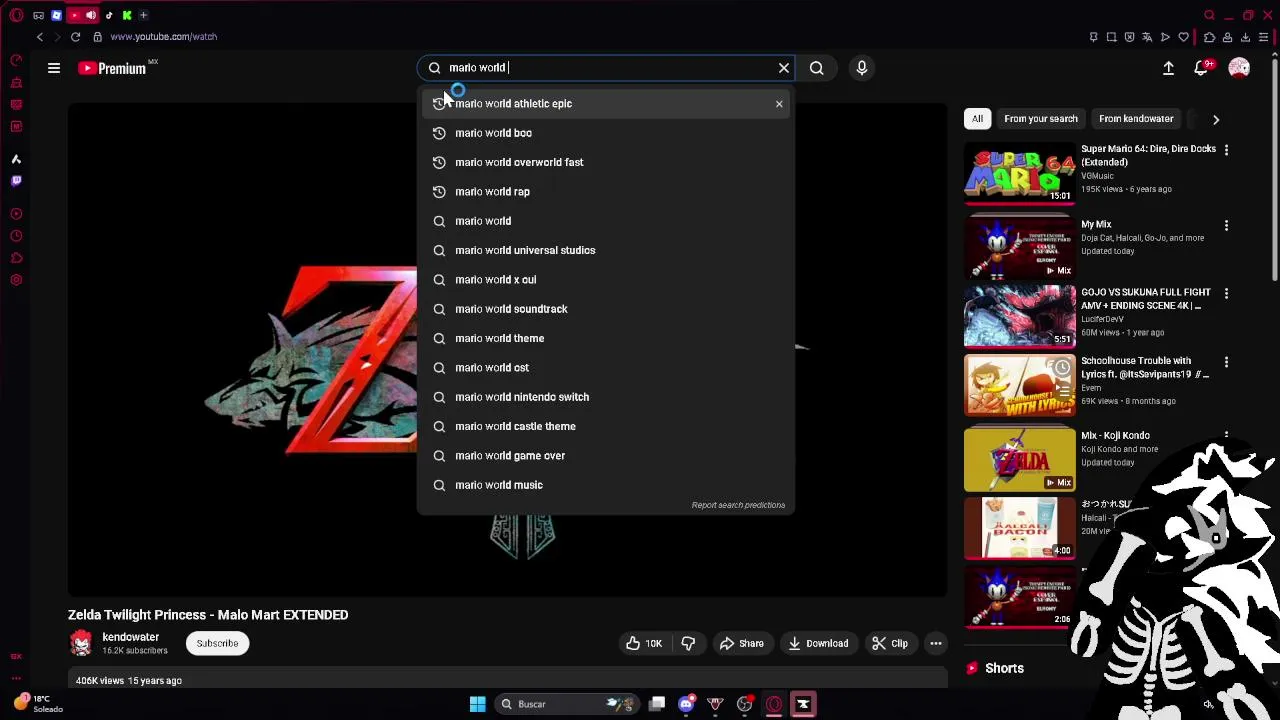This screenshot has width=1280, height=720.
Task: Choose 'mario world castle theme' suggestion
Action: pyautogui.click(x=606, y=426)
